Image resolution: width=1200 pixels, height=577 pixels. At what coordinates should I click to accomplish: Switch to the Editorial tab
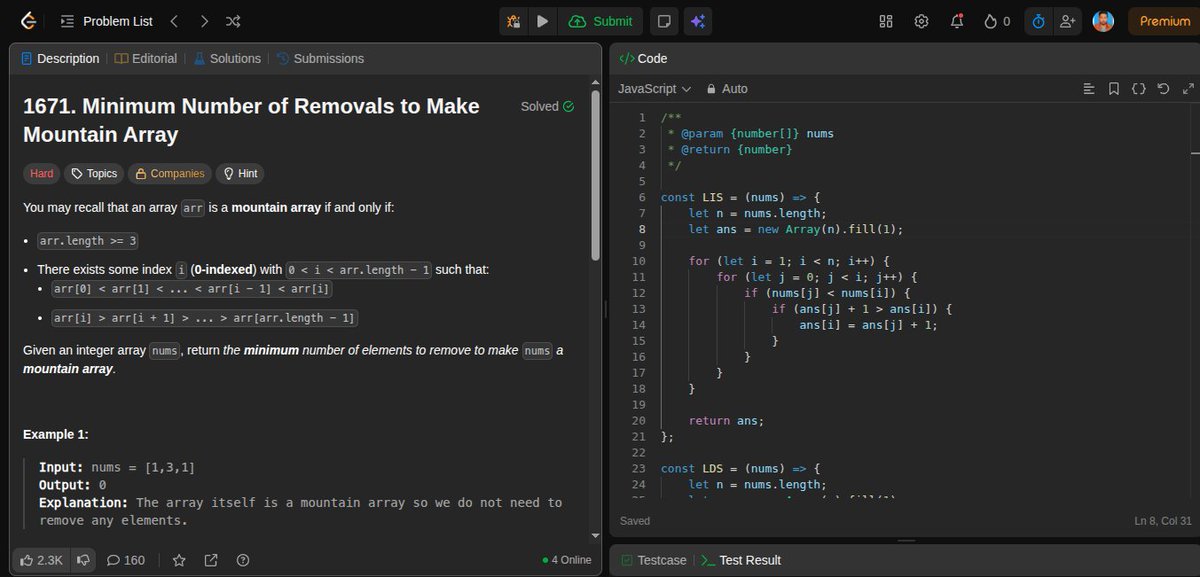pyautogui.click(x=146, y=58)
